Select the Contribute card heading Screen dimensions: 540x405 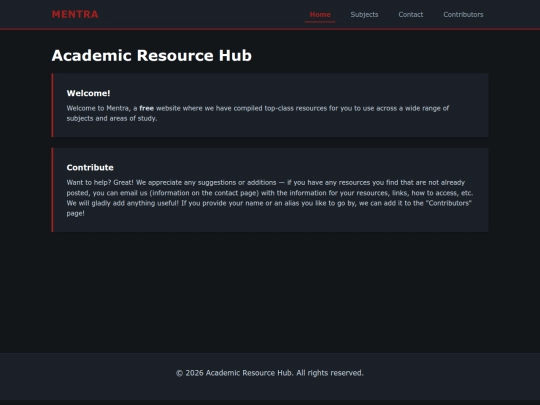[90, 167]
